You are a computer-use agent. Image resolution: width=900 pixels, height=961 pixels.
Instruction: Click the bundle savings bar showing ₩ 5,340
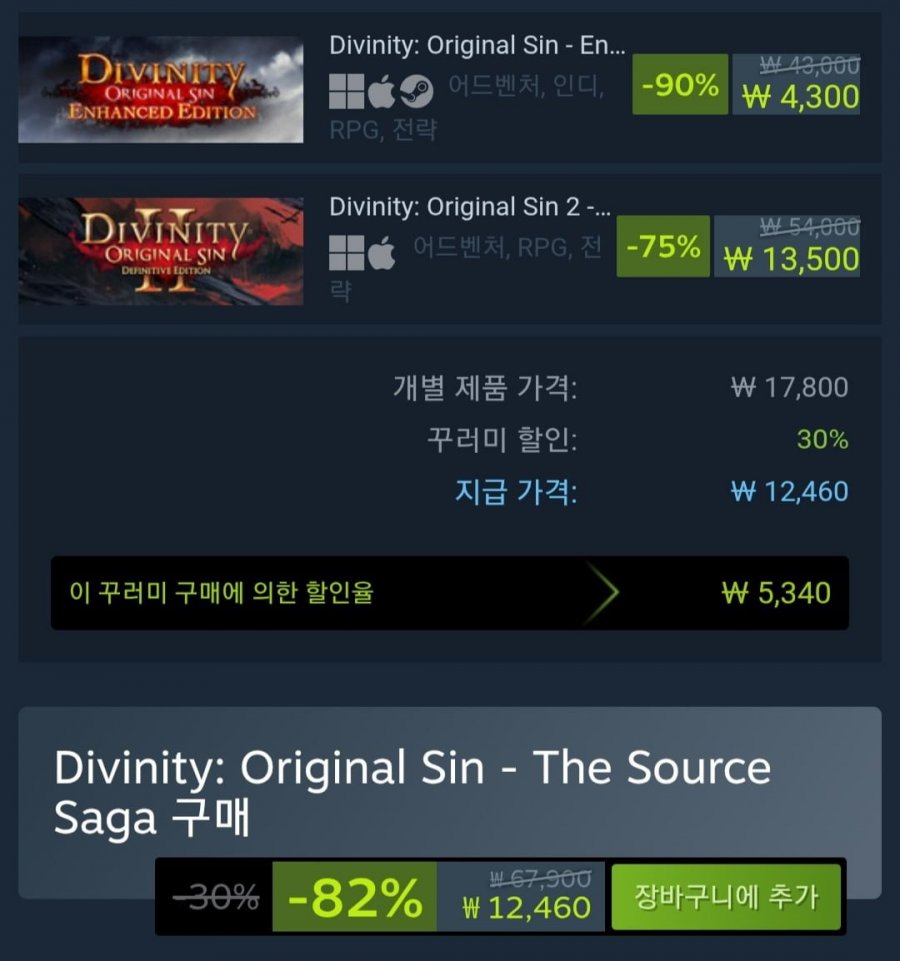[449, 593]
